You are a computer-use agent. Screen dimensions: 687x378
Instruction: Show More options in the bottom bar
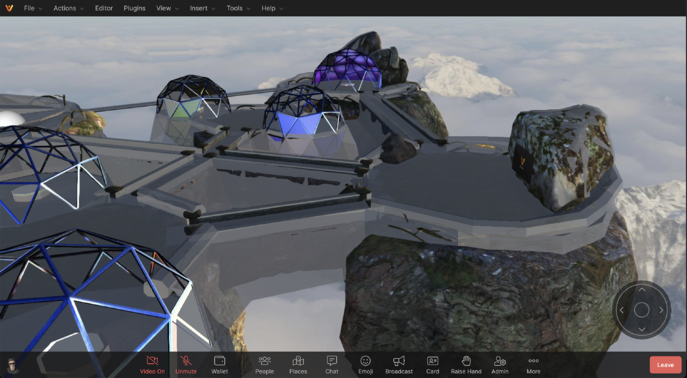click(533, 365)
